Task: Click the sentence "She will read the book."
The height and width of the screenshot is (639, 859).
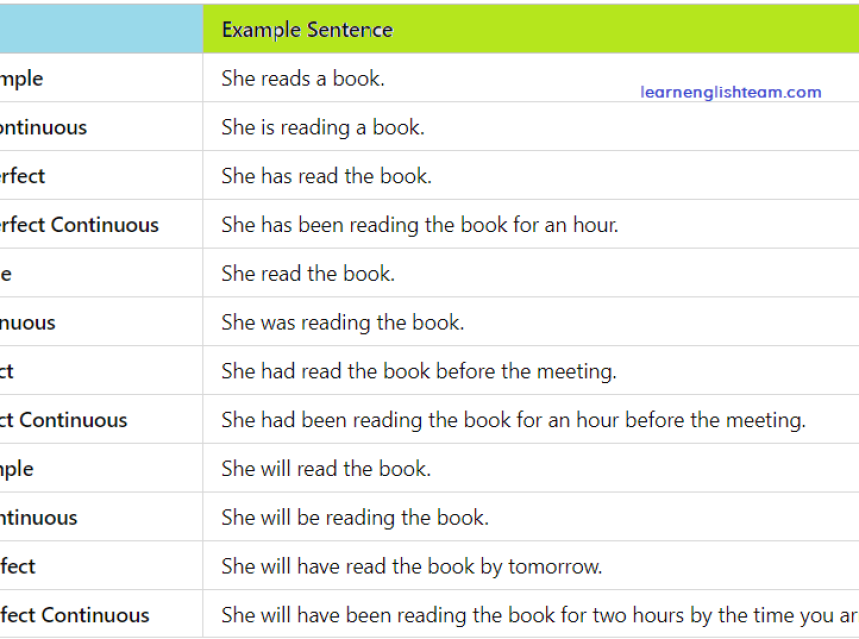Action: pos(326,469)
